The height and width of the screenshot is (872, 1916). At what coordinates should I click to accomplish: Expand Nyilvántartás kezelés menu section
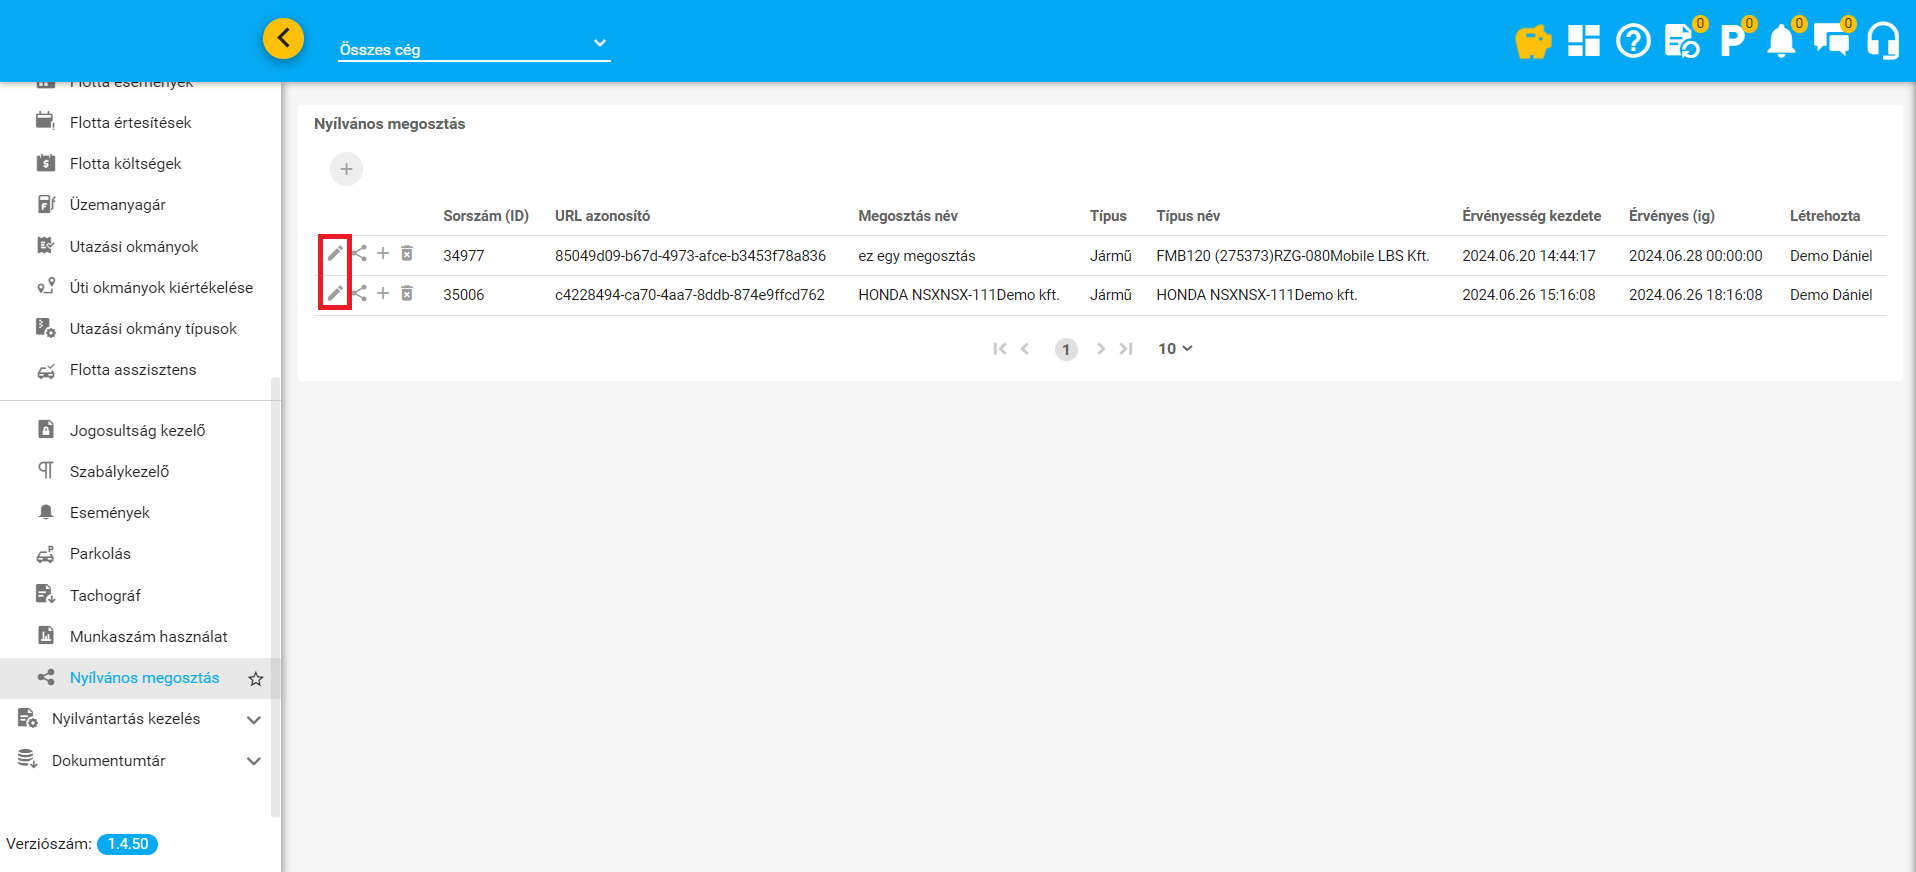coord(254,720)
